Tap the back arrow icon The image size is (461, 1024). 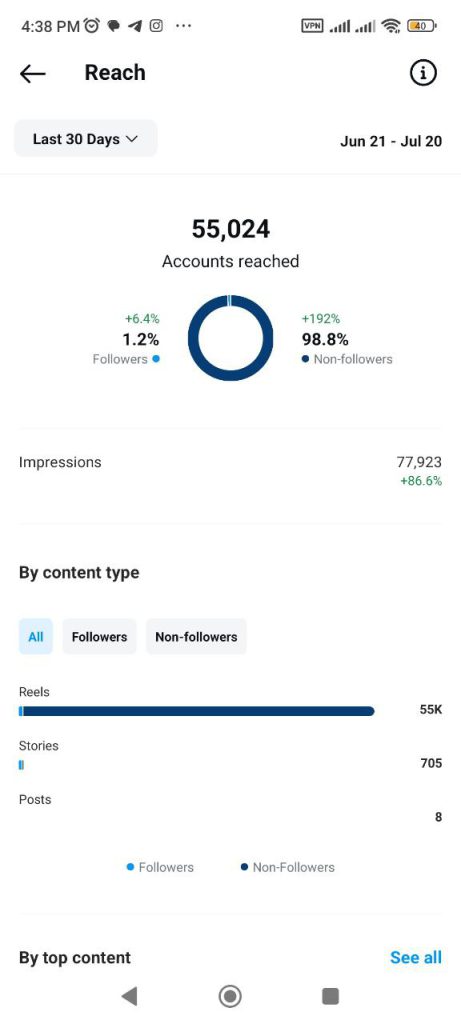[32, 74]
